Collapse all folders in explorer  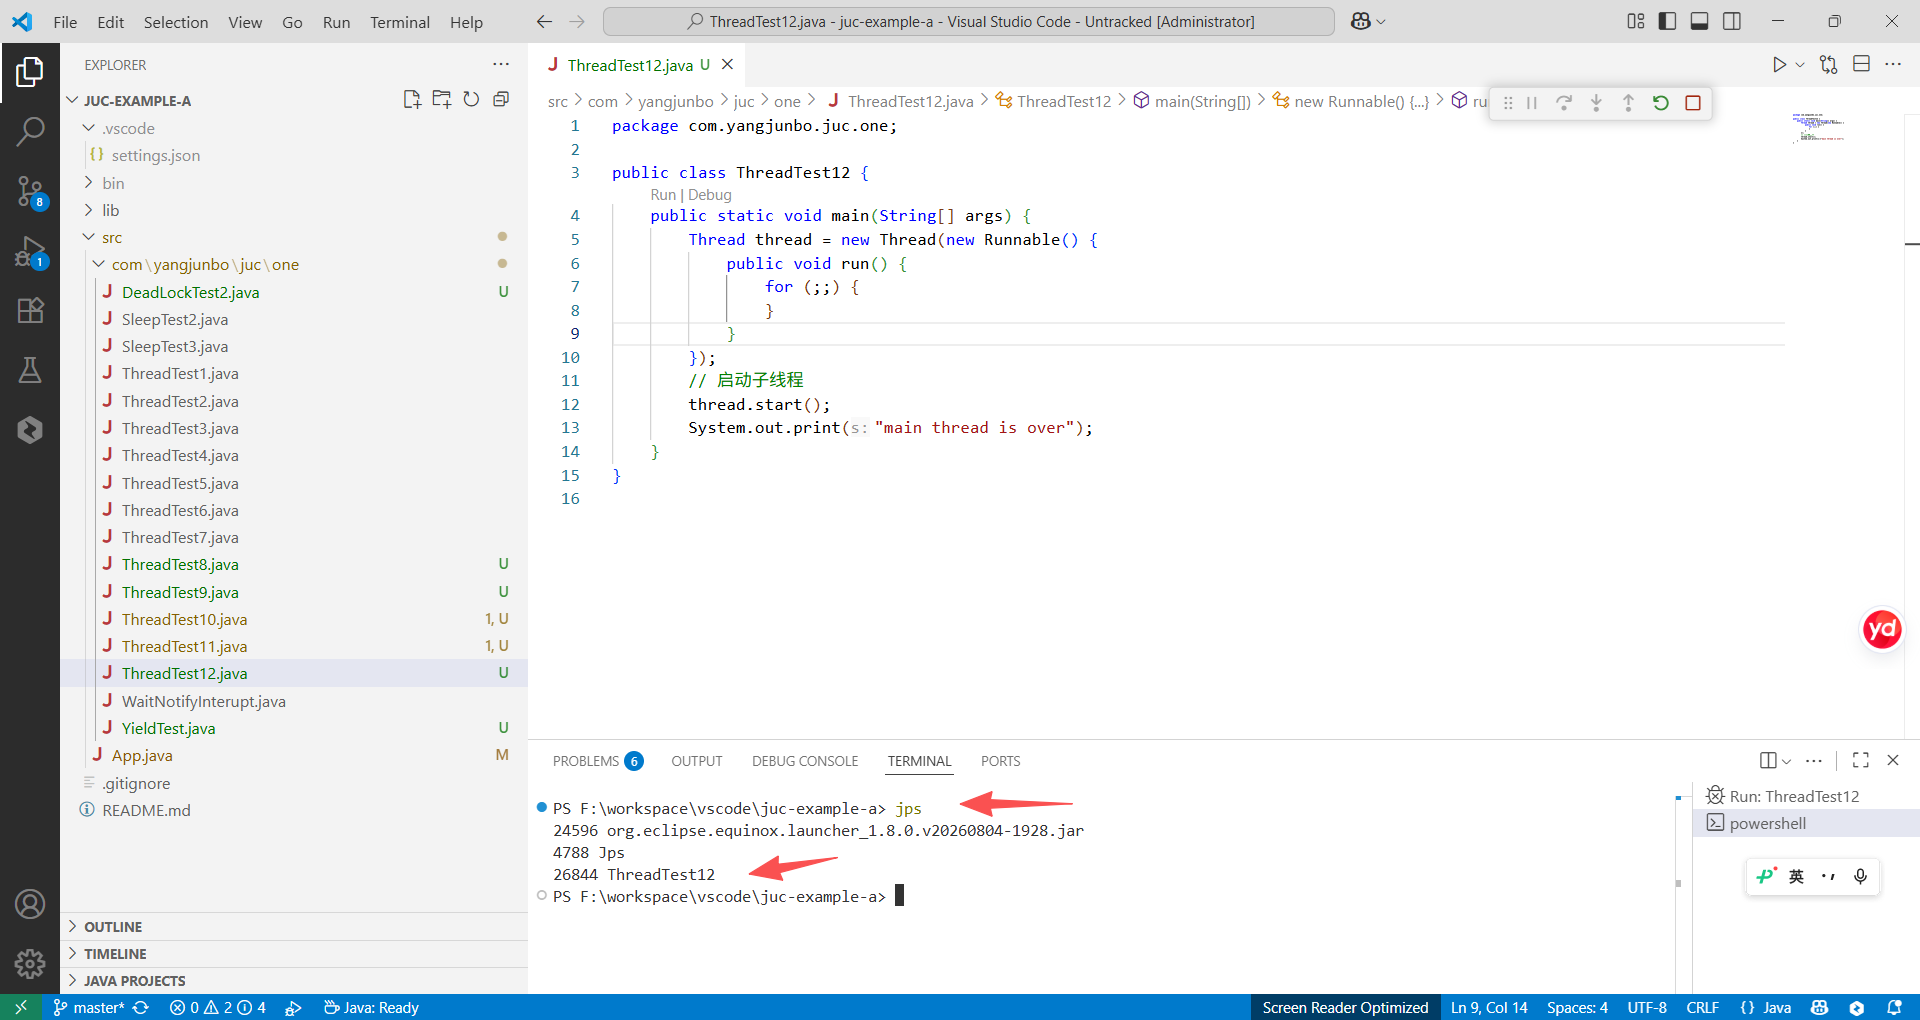tap(501, 99)
